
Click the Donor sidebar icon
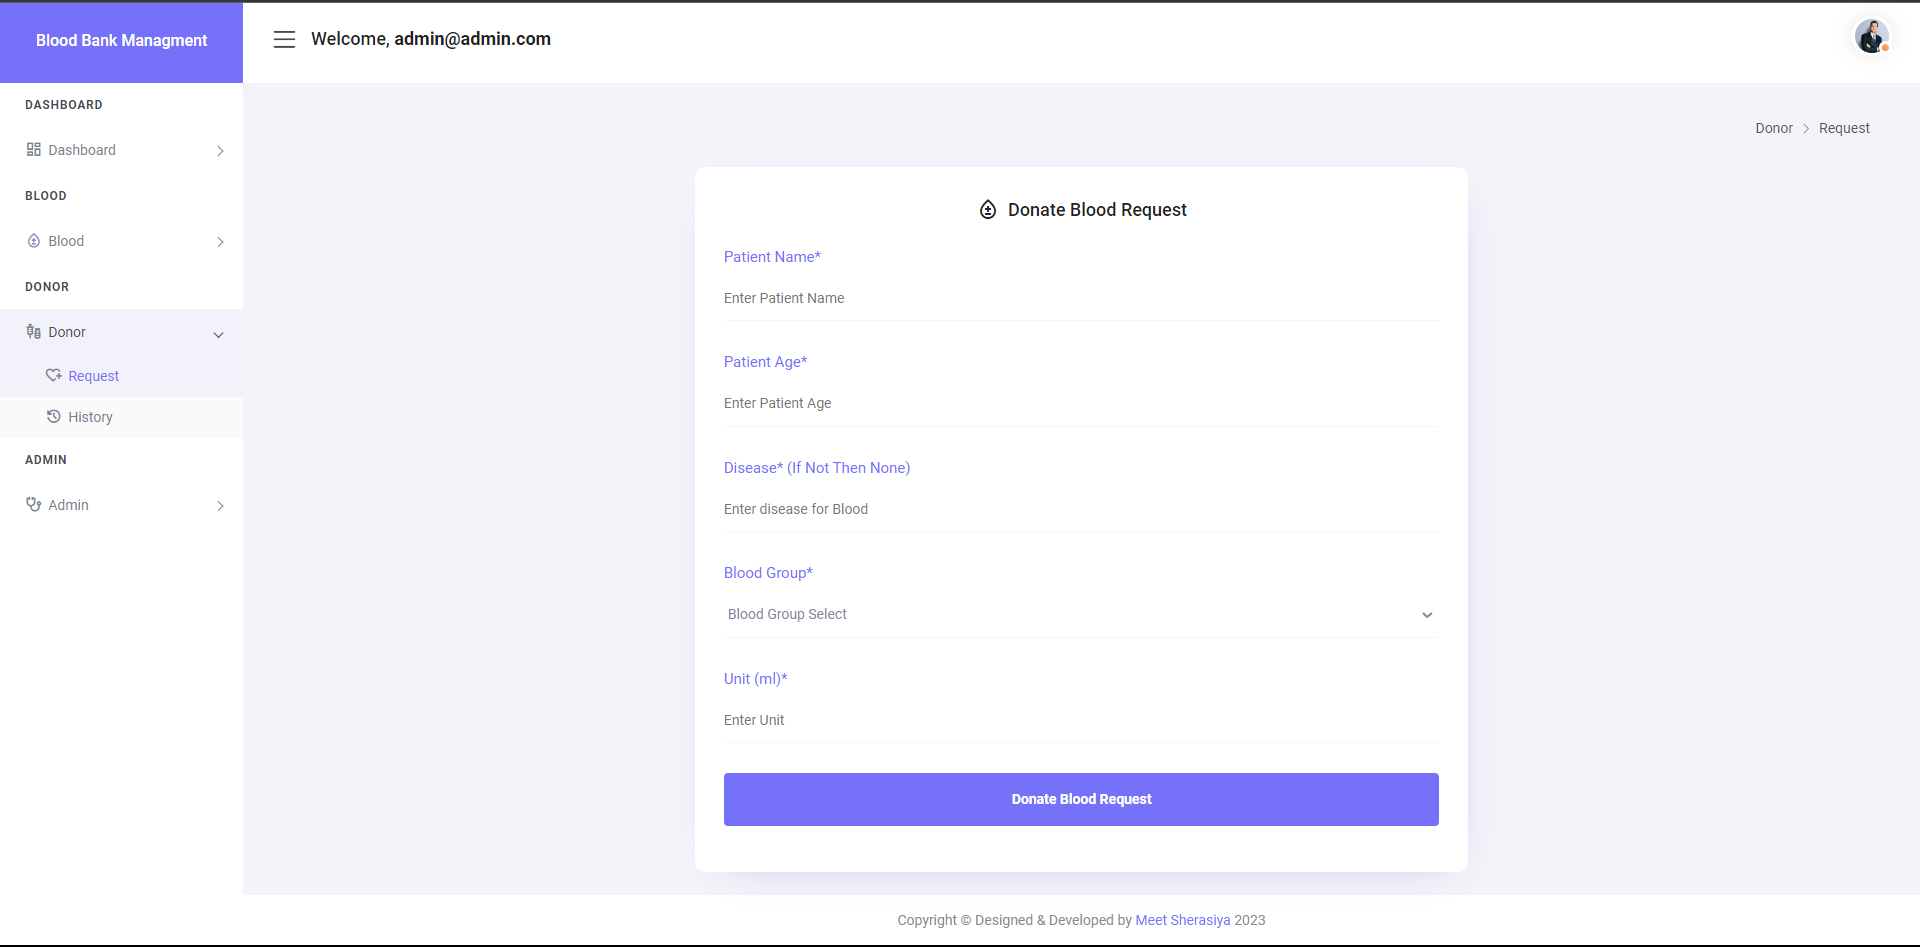tap(34, 332)
